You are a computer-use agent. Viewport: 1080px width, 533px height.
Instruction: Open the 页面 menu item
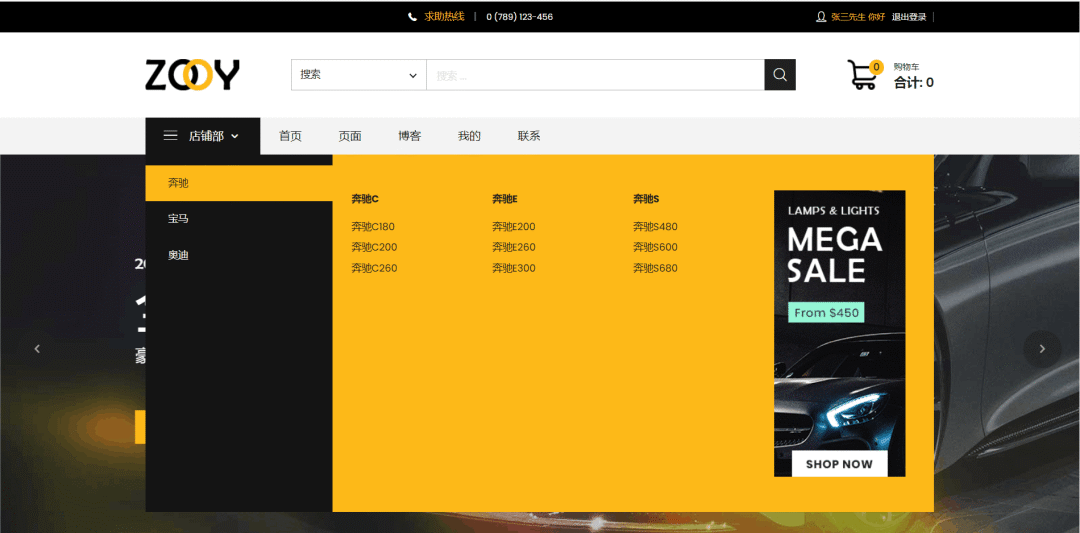(350, 136)
